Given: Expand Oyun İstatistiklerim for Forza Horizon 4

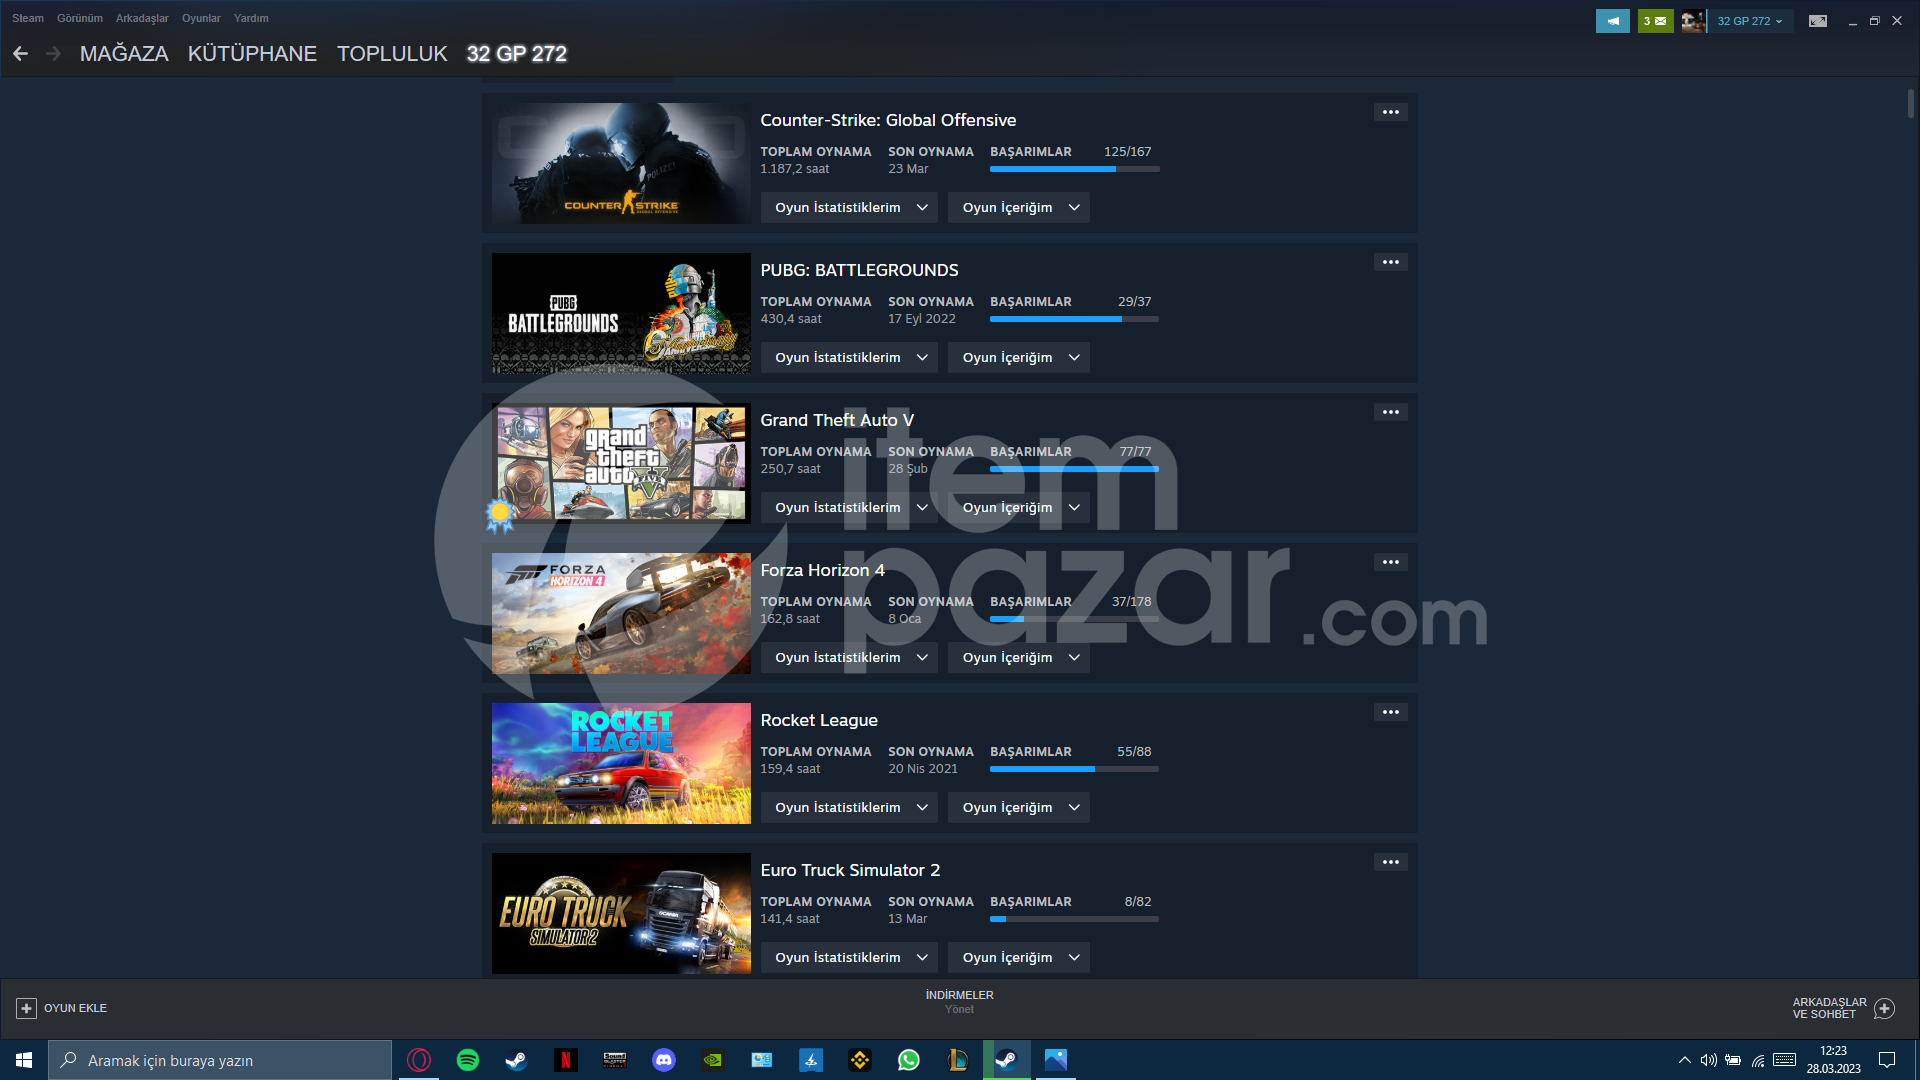Looking at the screenshot, I should click(849, 658).
